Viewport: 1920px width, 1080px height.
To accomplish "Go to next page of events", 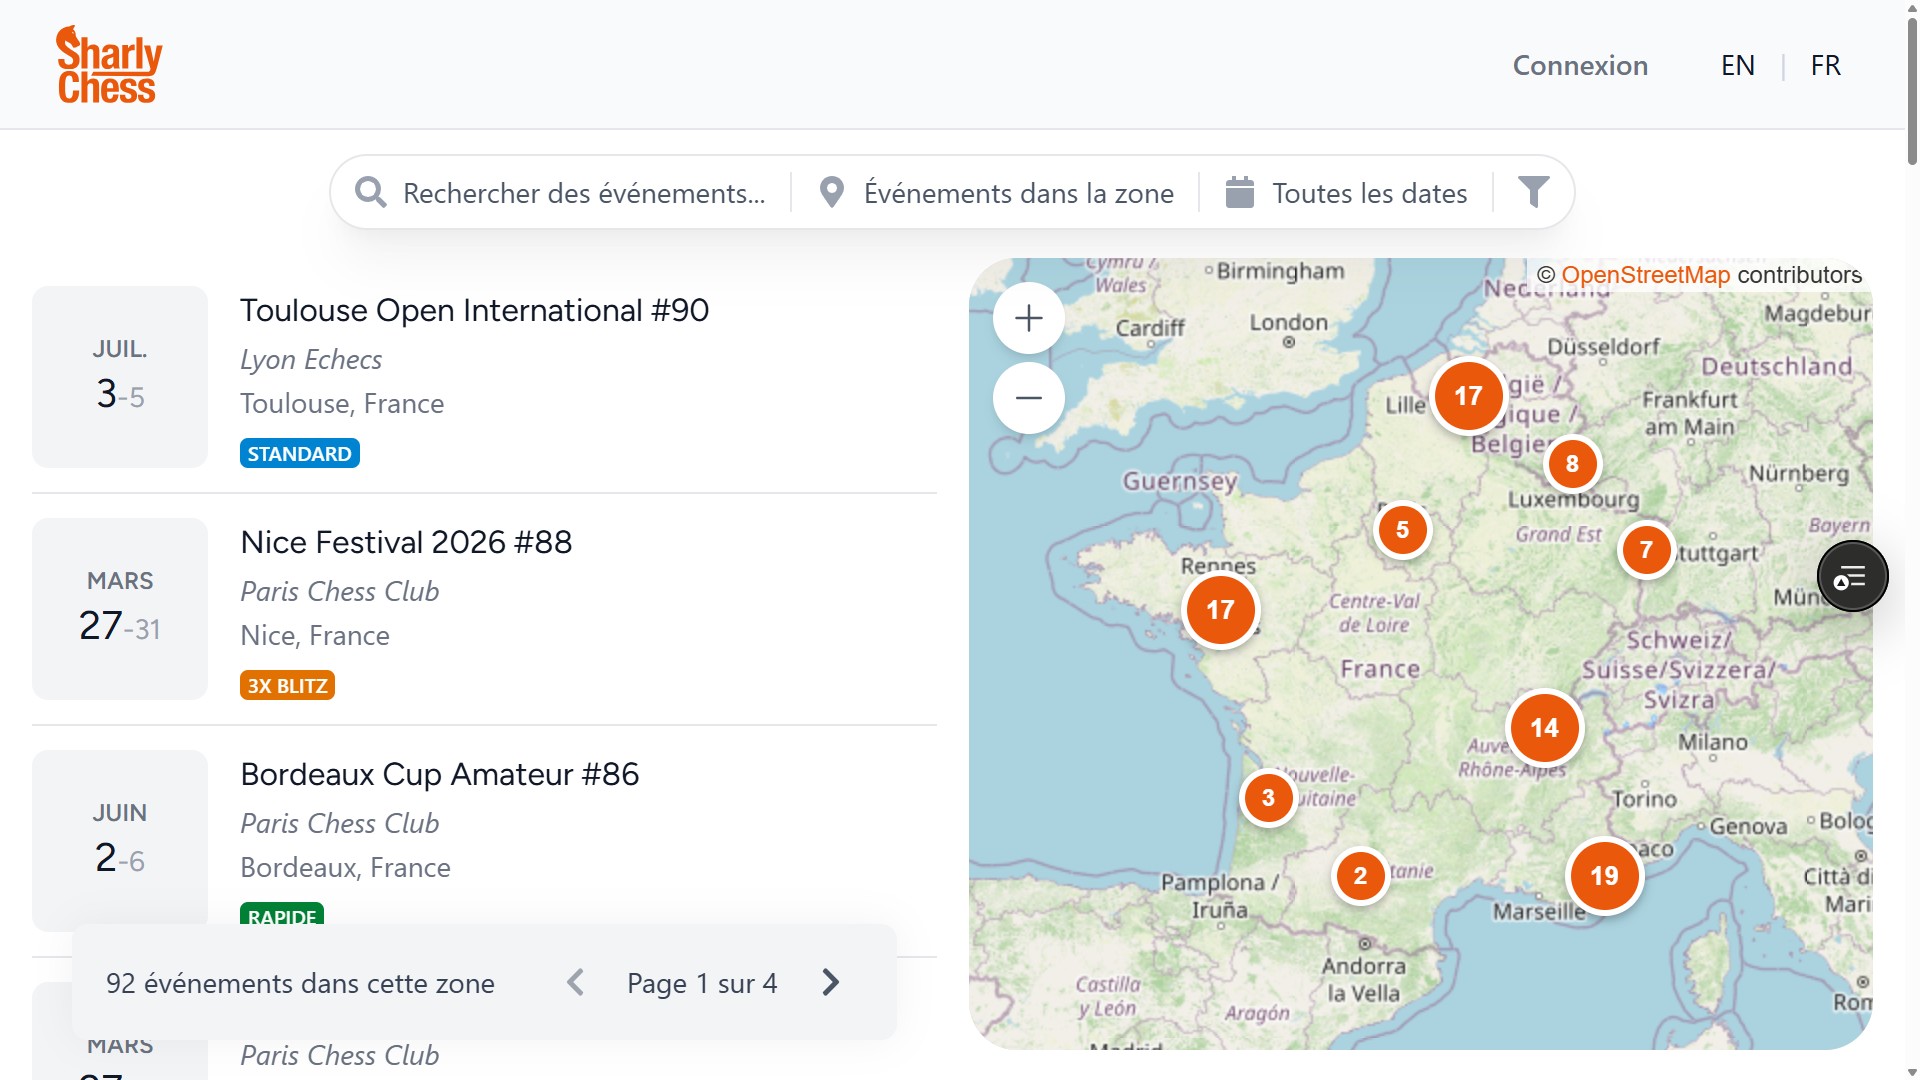I will pyautogui.click(x=830, y=983).
